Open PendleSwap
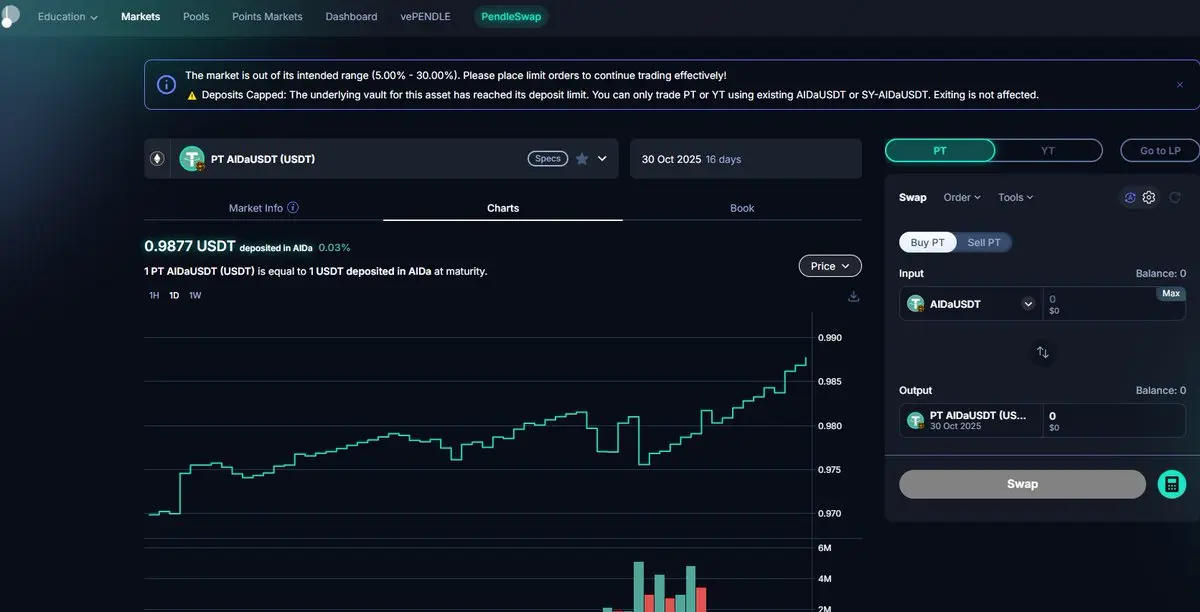 [x=511, y=16]
